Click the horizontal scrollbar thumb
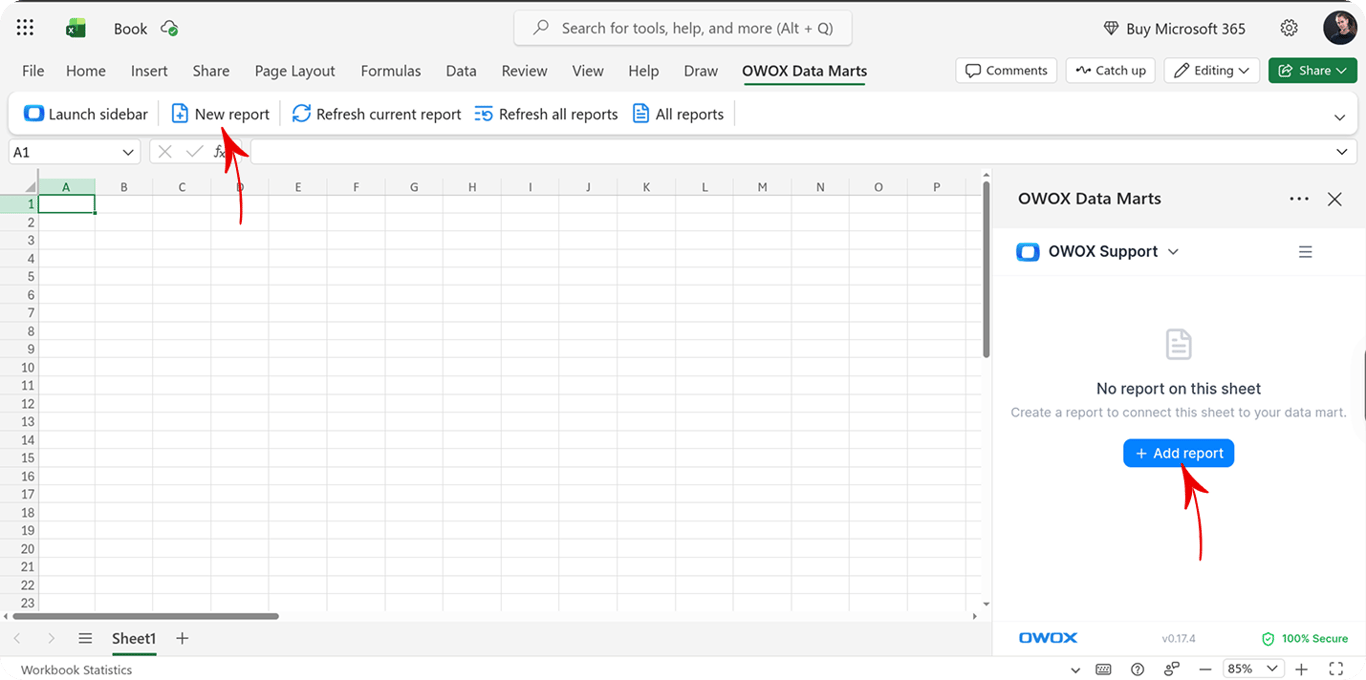Image resolution: width=1366 pixels, height=680 pixels. (145, 616)
